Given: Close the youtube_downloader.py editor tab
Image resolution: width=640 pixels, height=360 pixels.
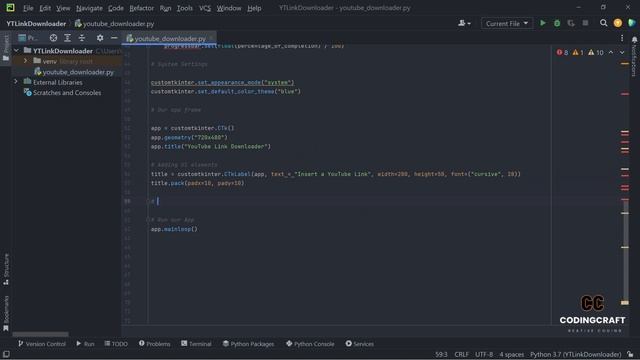Looking at the screenshot, I should 211,38.
